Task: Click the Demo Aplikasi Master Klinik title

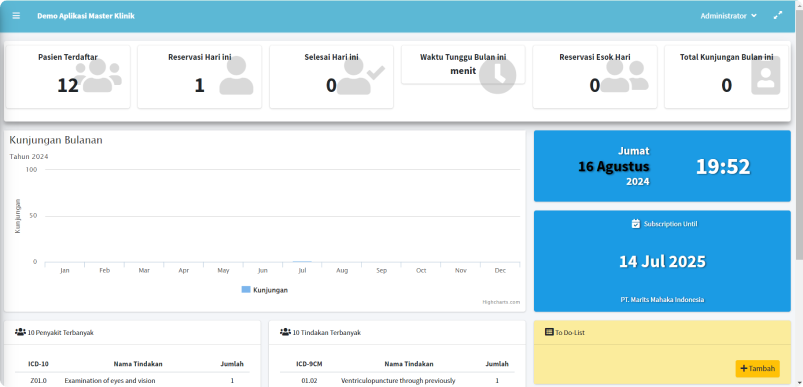Action: click(x=86, y=16)
